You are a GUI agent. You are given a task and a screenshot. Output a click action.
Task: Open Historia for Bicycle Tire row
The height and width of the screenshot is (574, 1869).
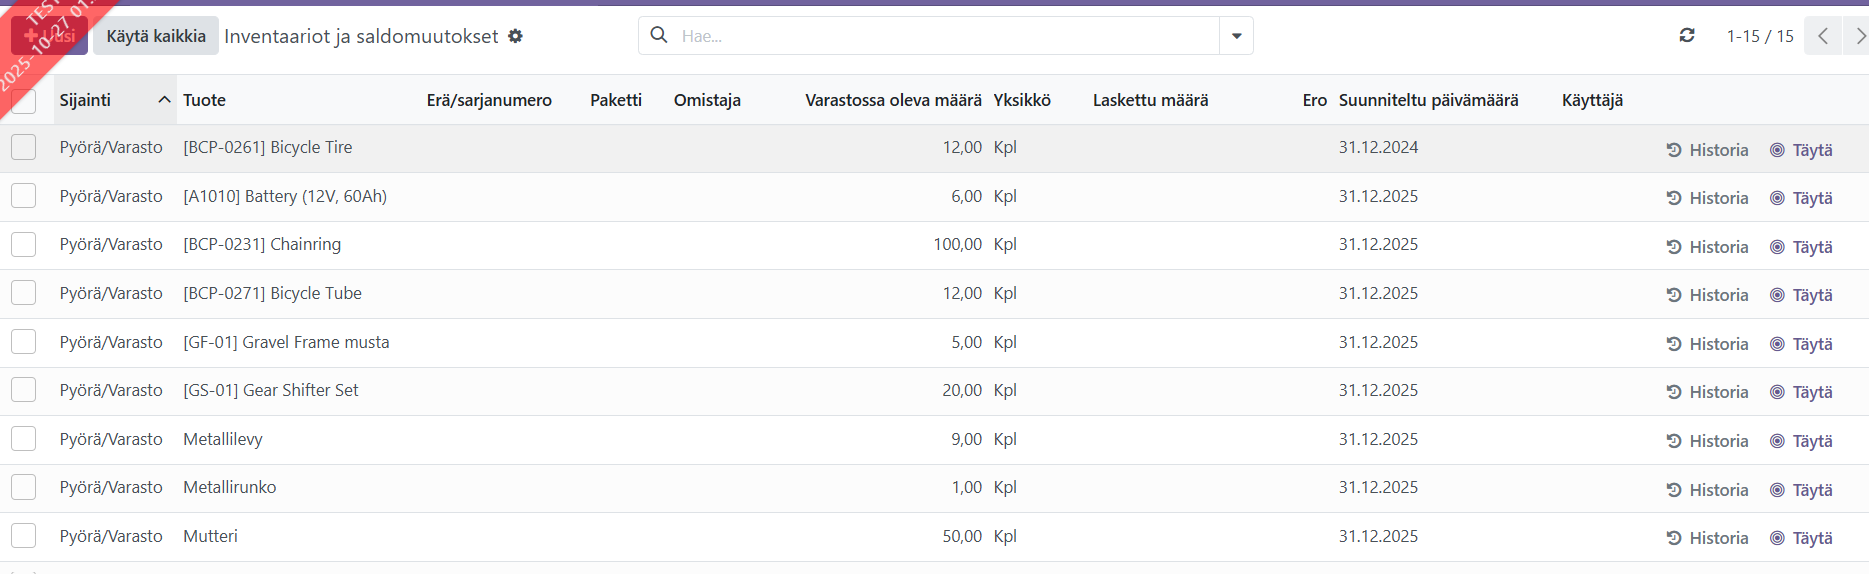click(1707, 150)
